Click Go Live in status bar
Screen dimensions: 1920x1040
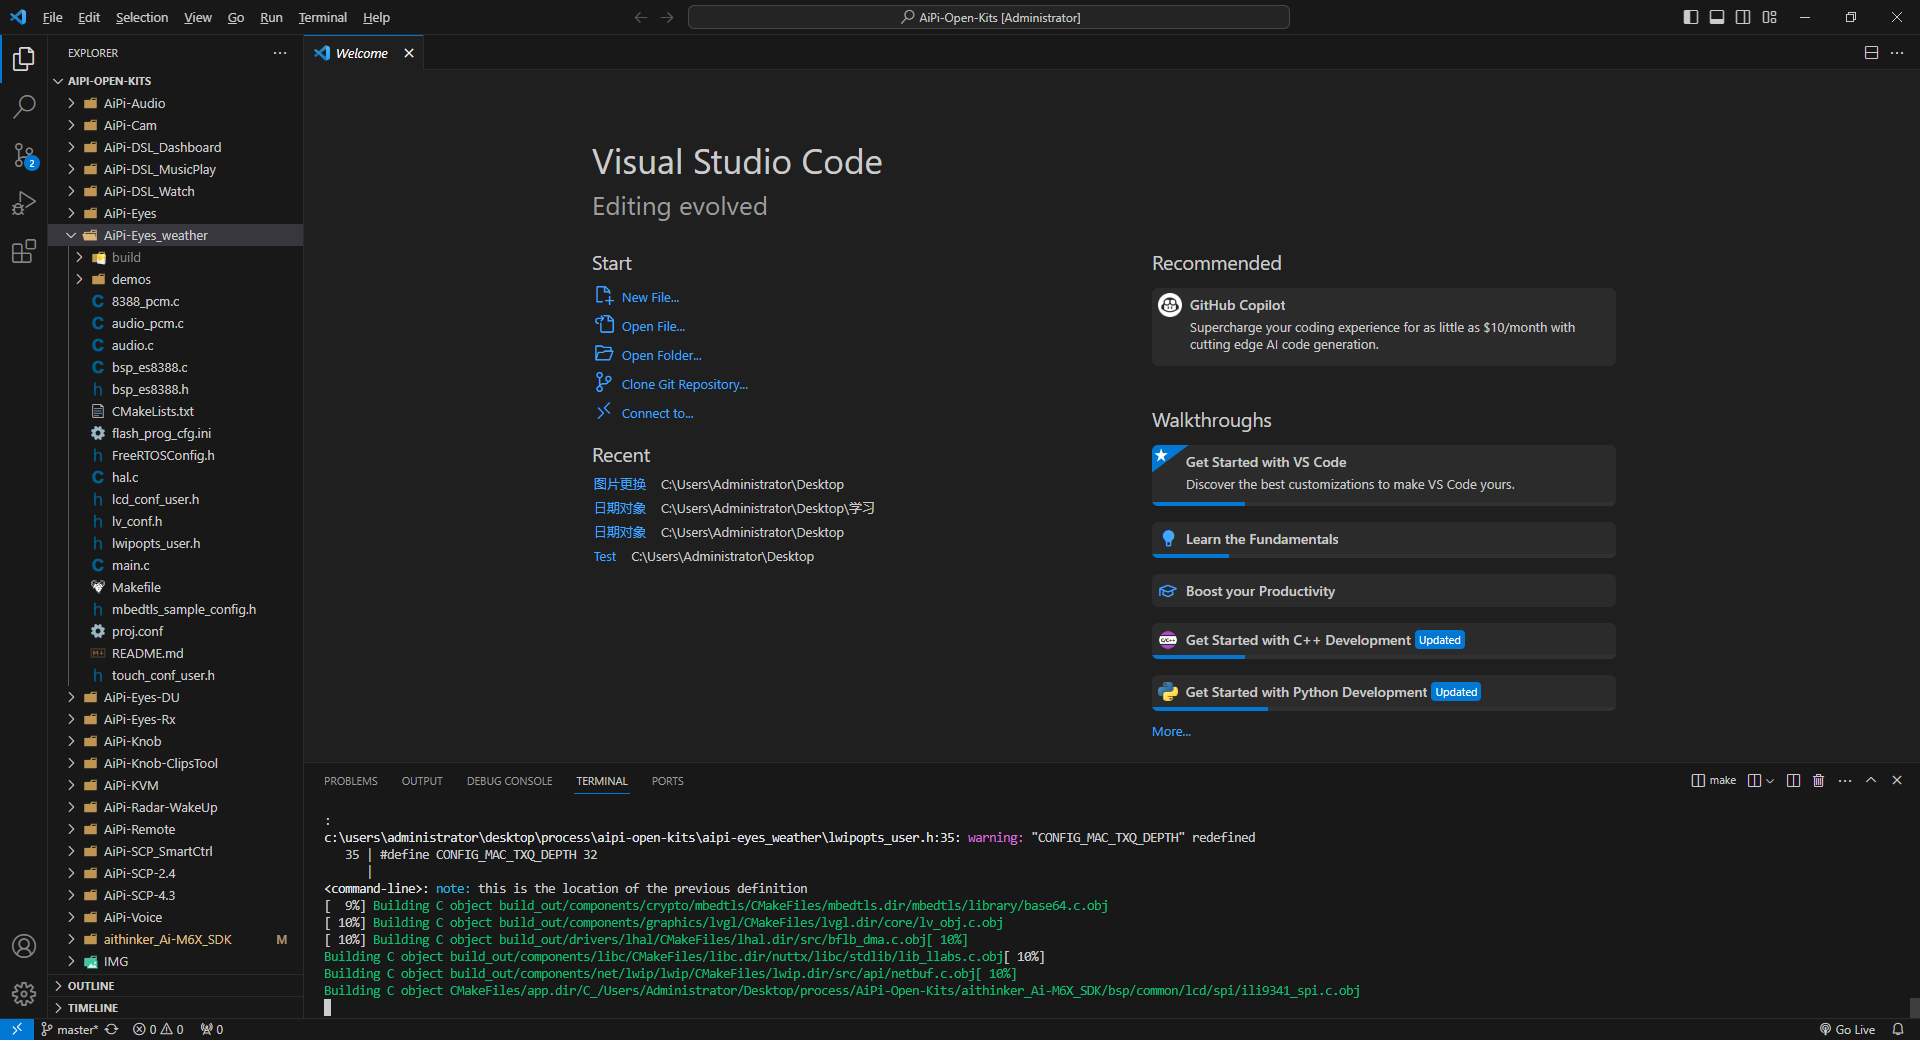pos(1847,1029)
